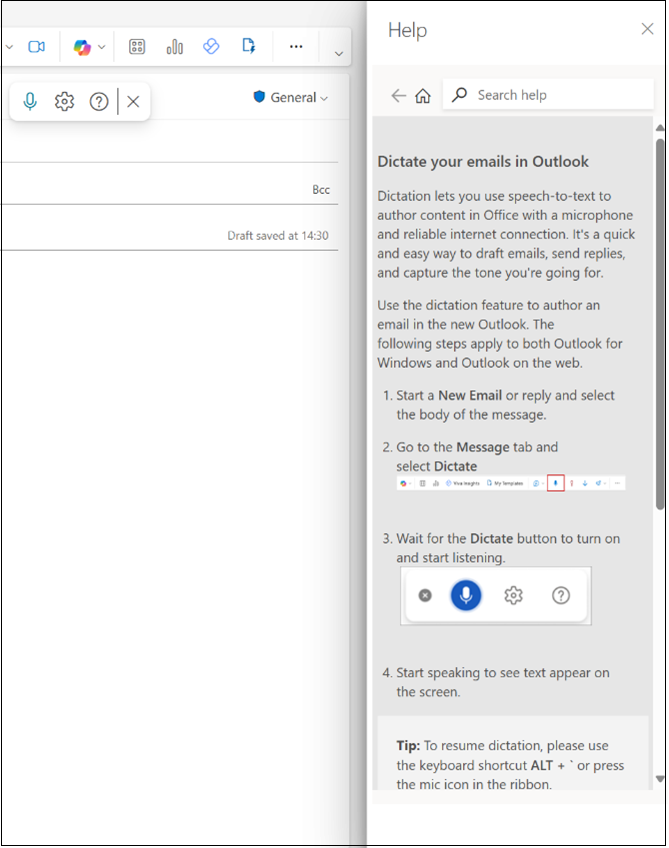Click the 'Dictate your emails in Outlook' heading
Viewport: 669px width, 848px height.
pyautogui.click(x=483, y=162)
